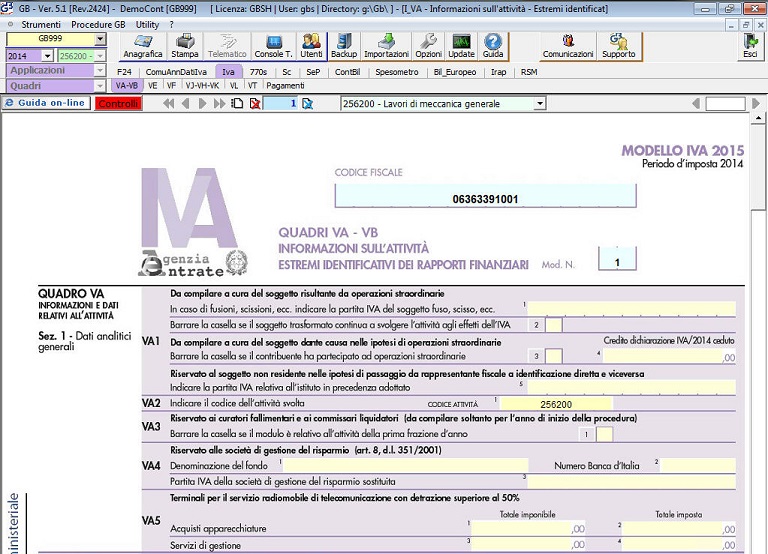Viewport: 768px width, 554px height.
Task: Open Console T. from the toolbar
Action: pyautogui.click(x=273, y=47)
